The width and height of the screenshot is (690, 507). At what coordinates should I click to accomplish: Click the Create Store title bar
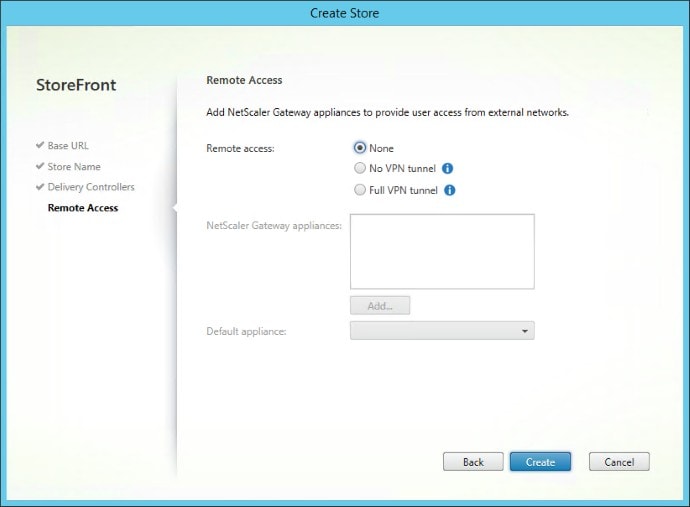pyautogui.click(x=345, y=13)
